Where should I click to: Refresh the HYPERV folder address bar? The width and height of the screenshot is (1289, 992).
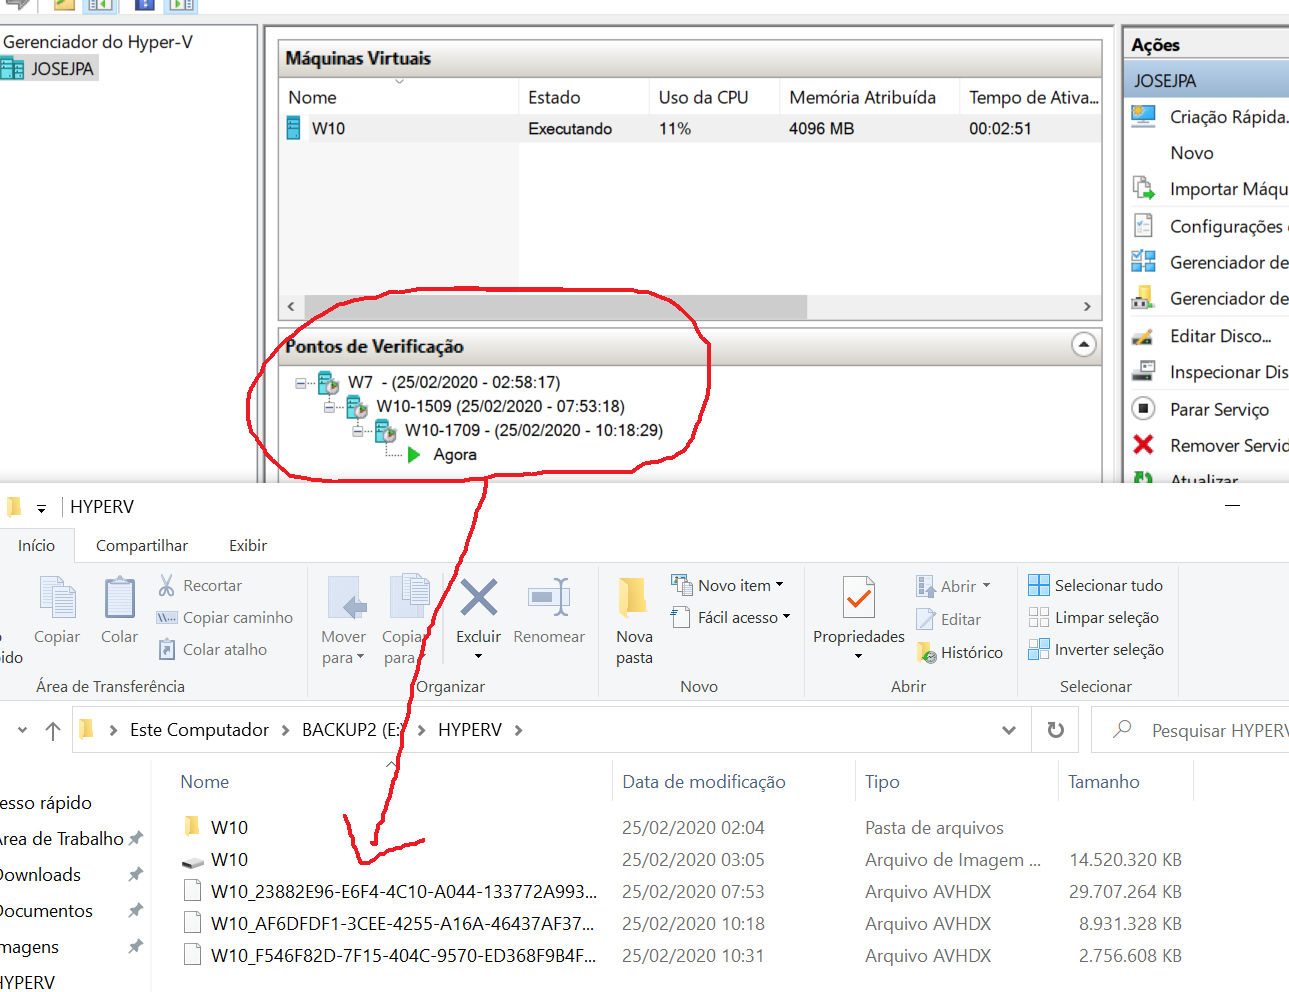tap(1055, 730)
